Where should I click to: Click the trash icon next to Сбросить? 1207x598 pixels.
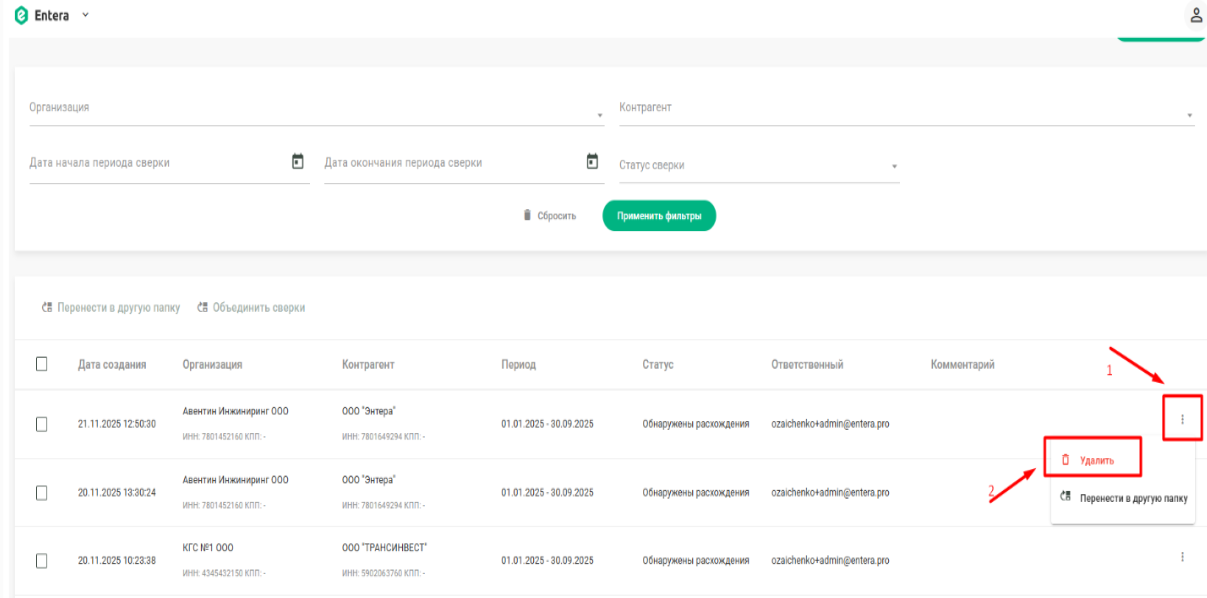click(527, 215)
